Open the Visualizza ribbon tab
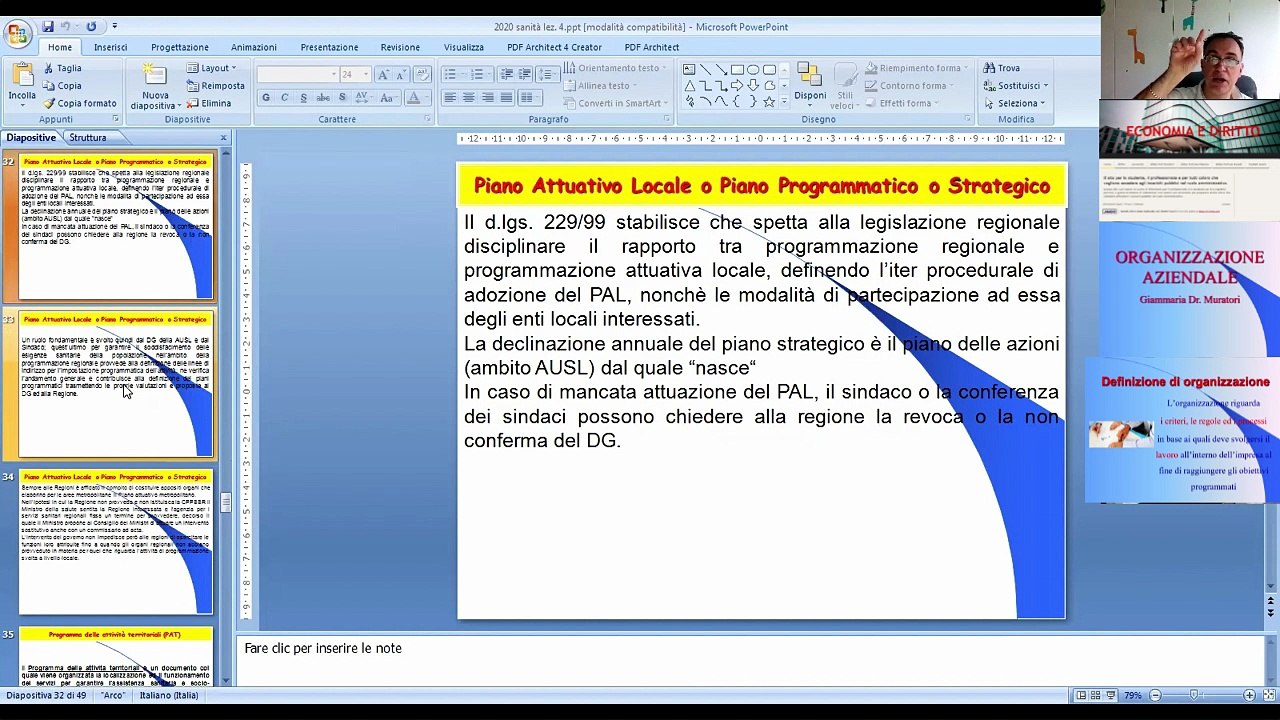 tap(464, 47)
